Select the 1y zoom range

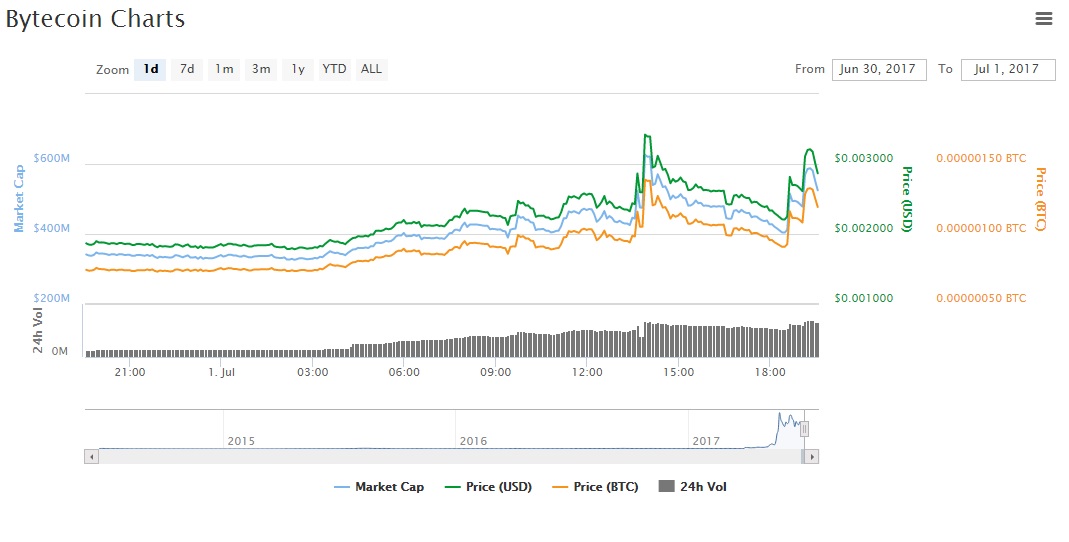[297, 69]
